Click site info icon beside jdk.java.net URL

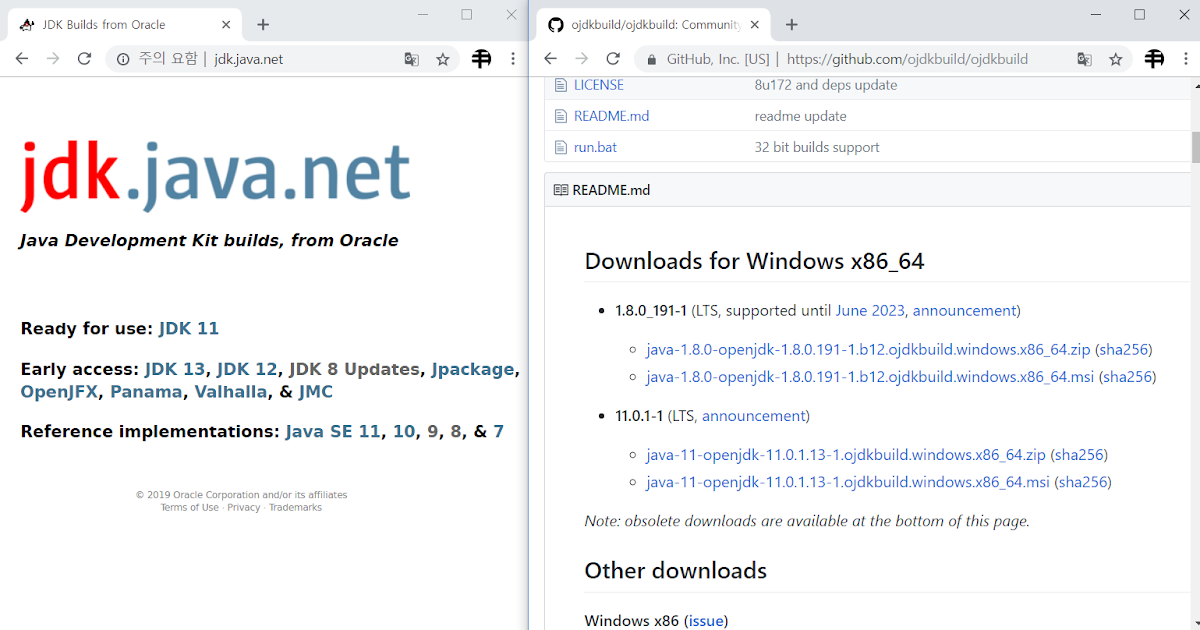pyautogui.click(x=124, y=59)
